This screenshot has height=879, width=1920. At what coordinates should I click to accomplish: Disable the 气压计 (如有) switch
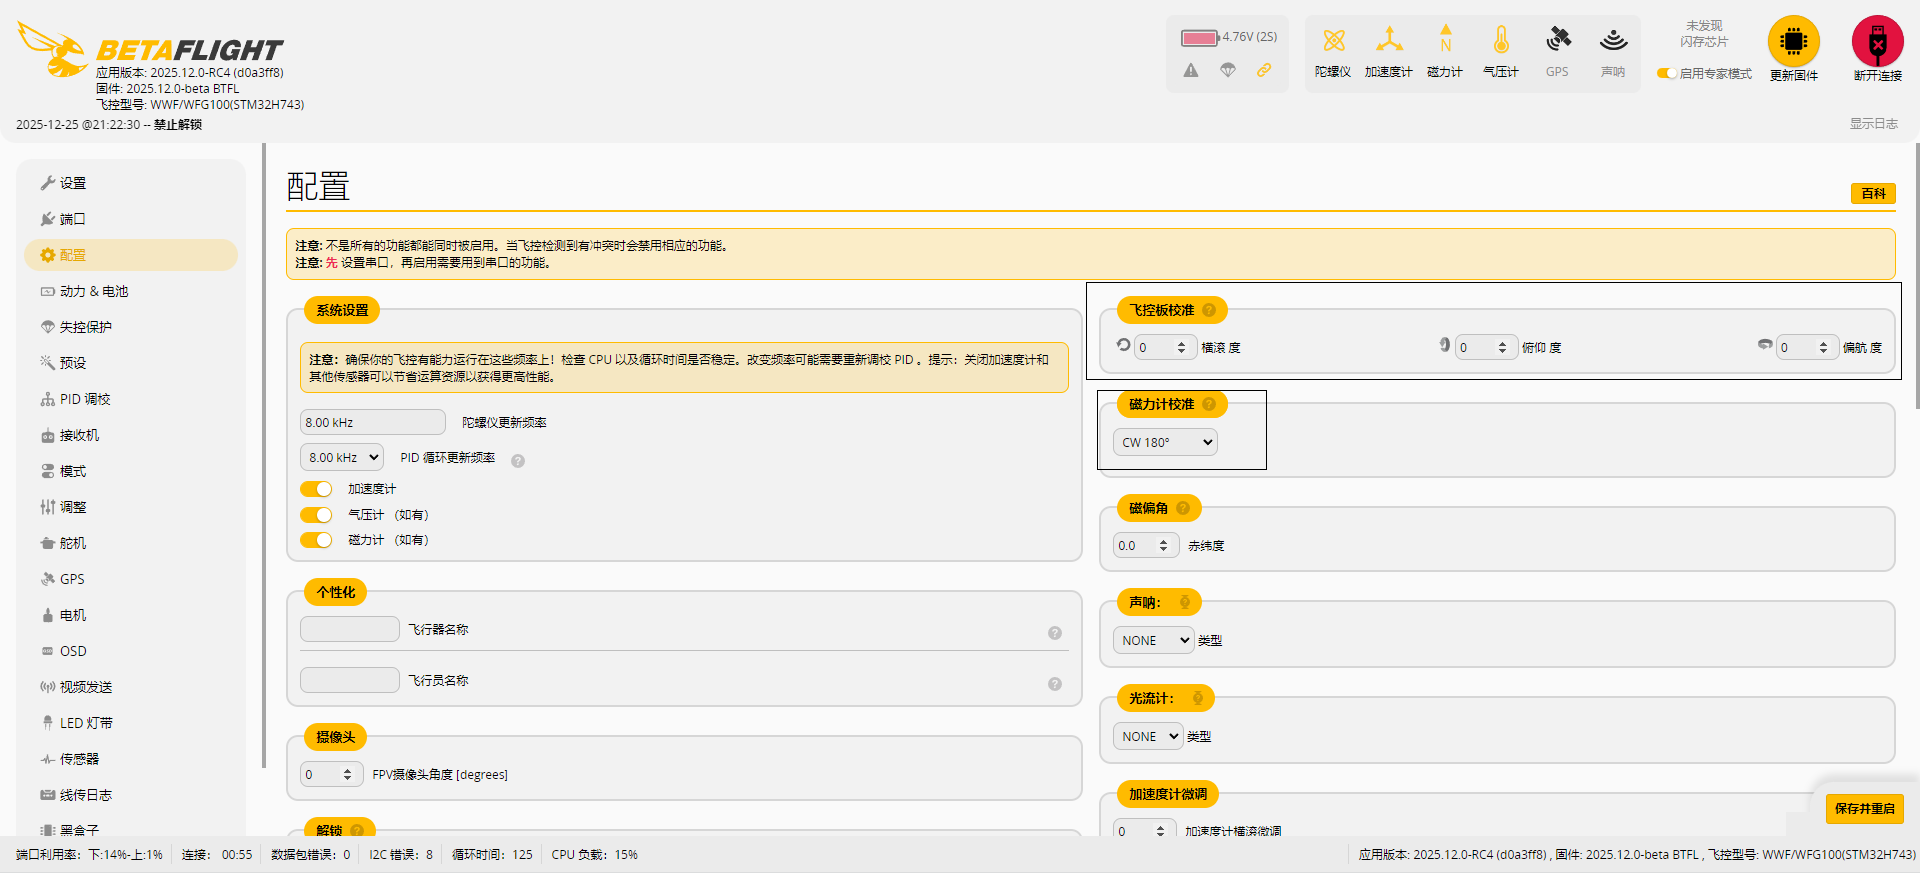click(x=316, y=515)
